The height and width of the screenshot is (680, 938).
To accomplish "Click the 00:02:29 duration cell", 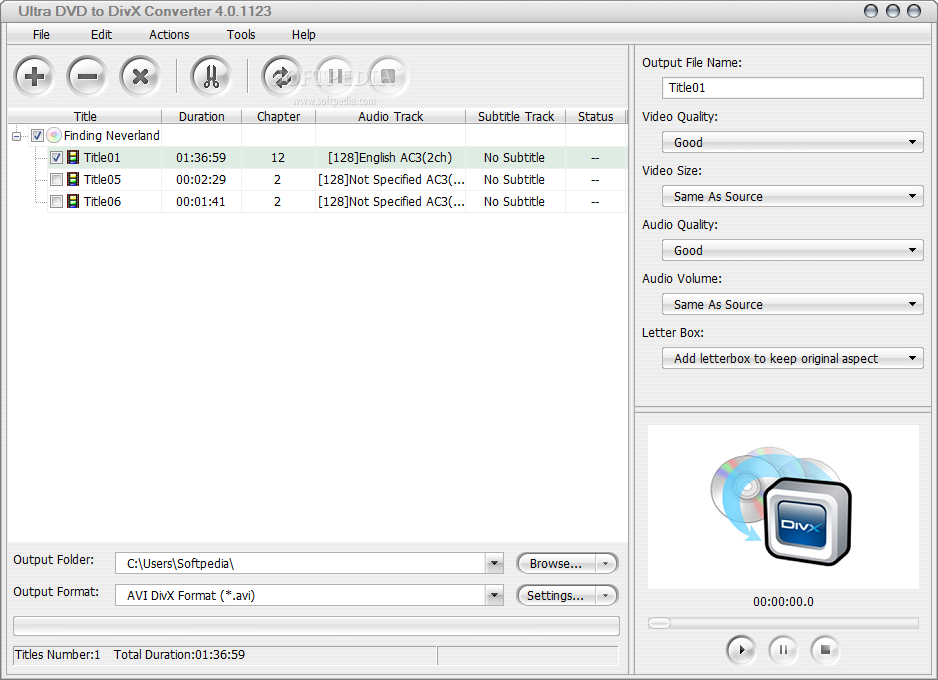I will (x=201, y=180).
